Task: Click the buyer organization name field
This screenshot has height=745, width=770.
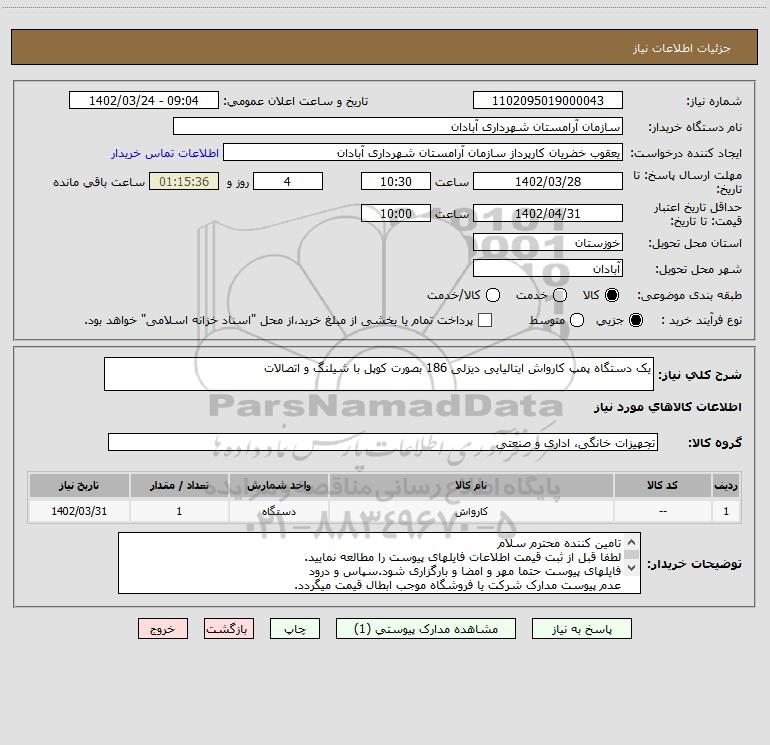Action: tap(398, 127)
